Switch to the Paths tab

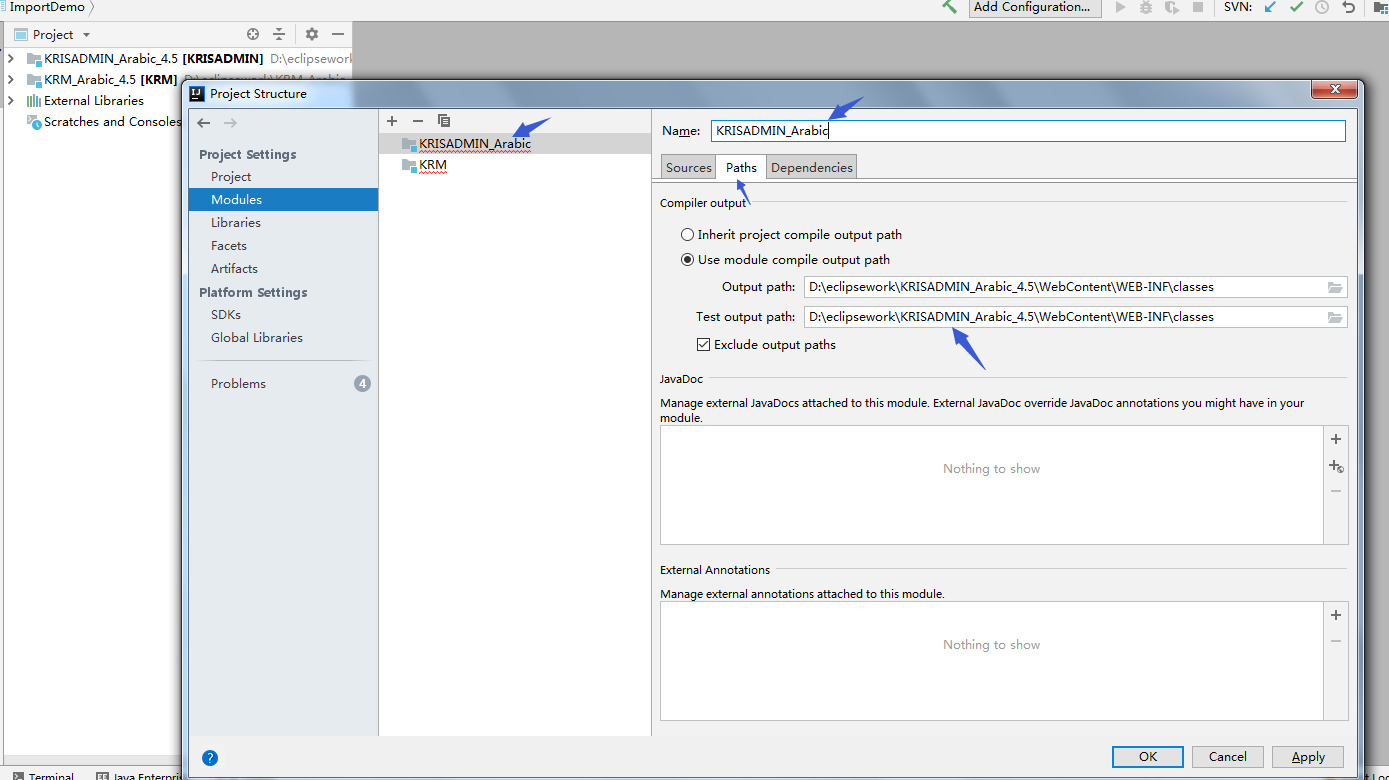[741, 167]
